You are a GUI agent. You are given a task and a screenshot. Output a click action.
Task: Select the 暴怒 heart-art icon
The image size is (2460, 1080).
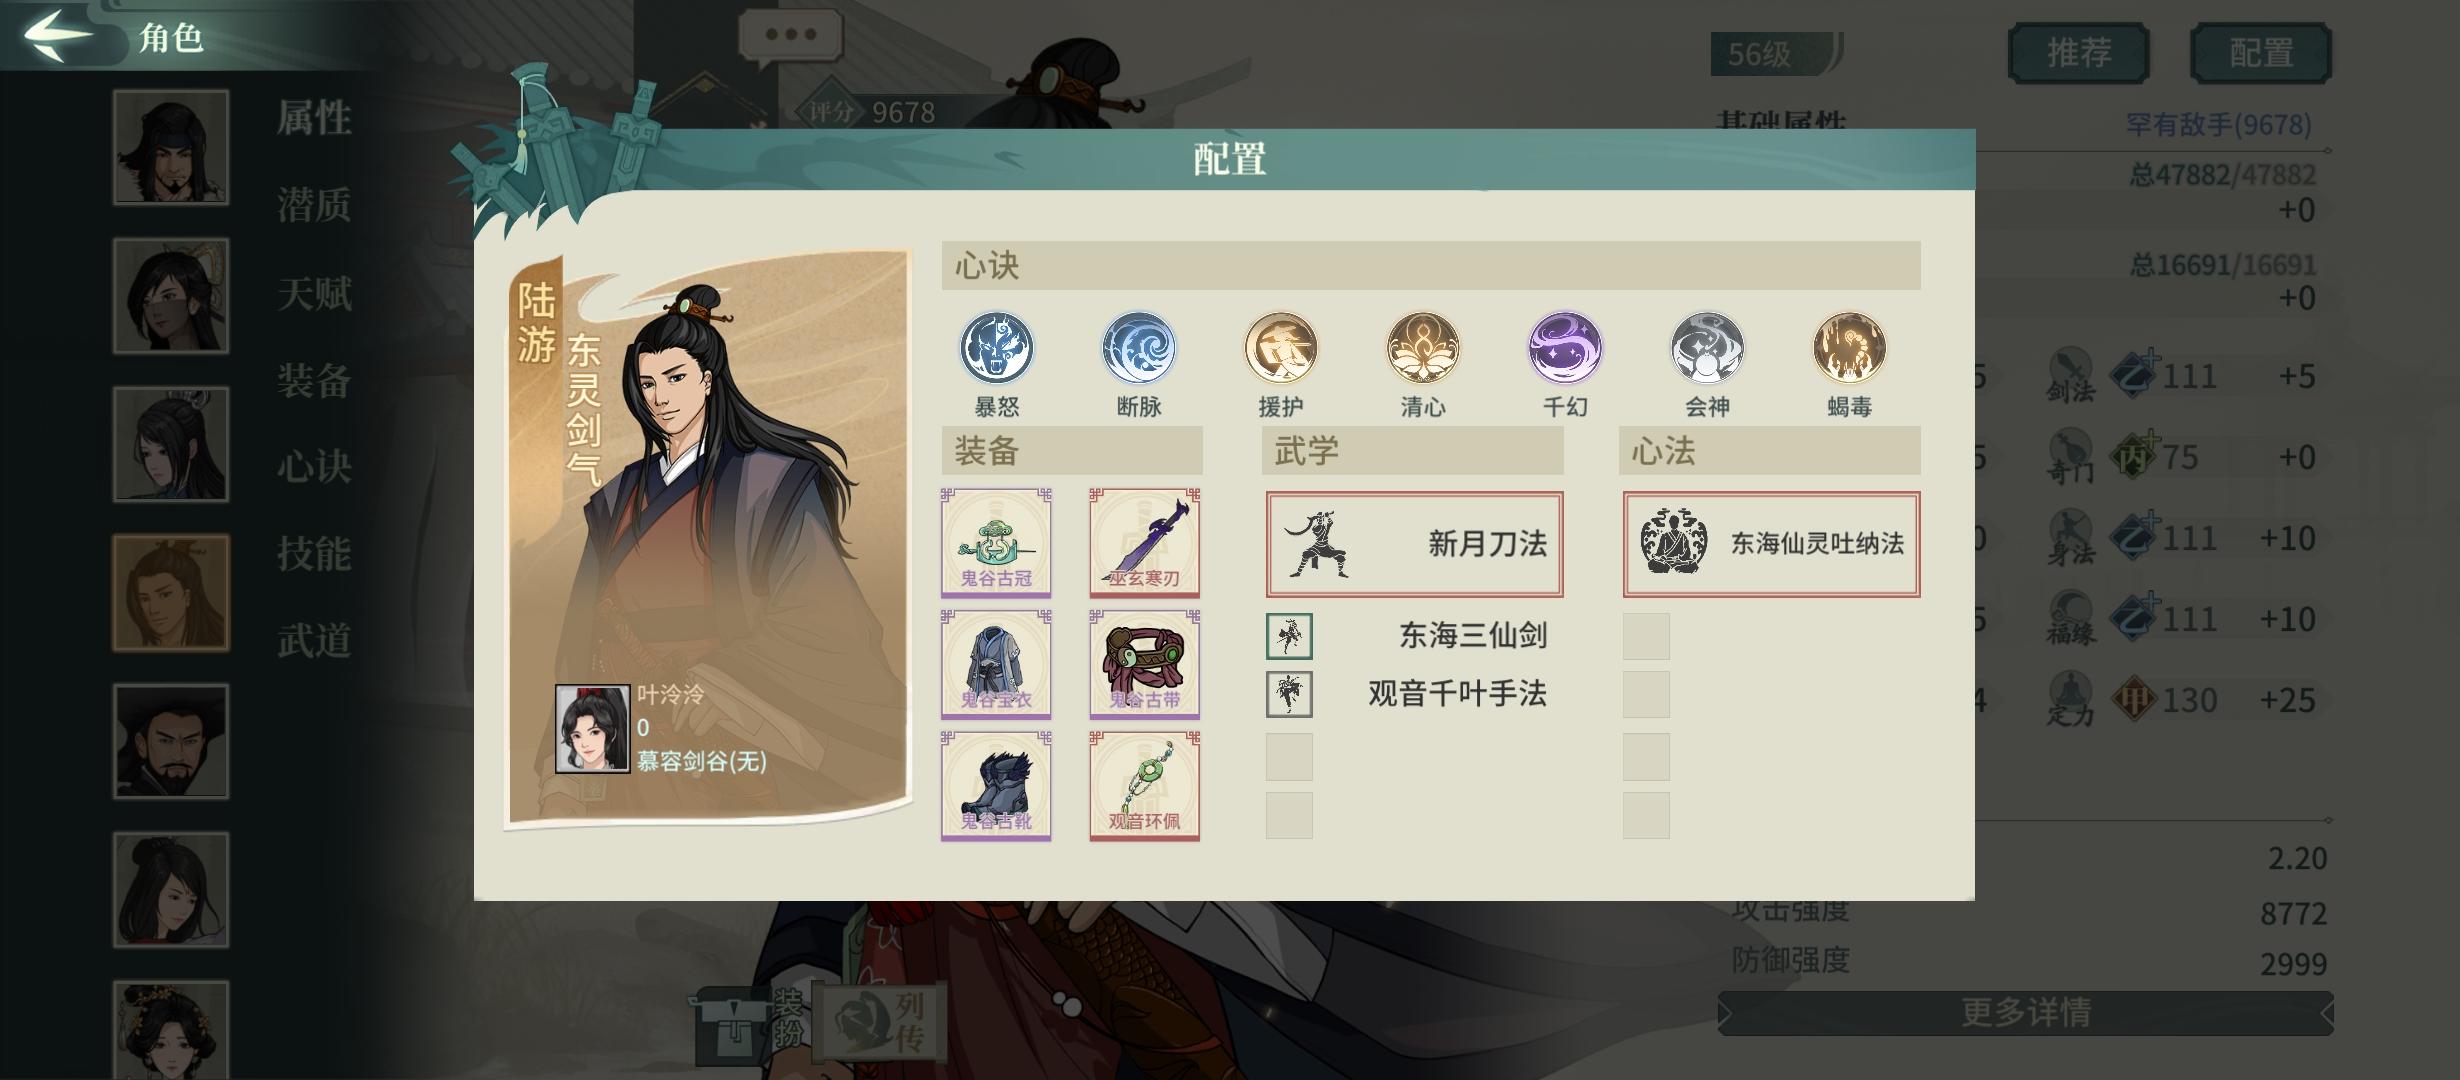(x=997, y=348)
